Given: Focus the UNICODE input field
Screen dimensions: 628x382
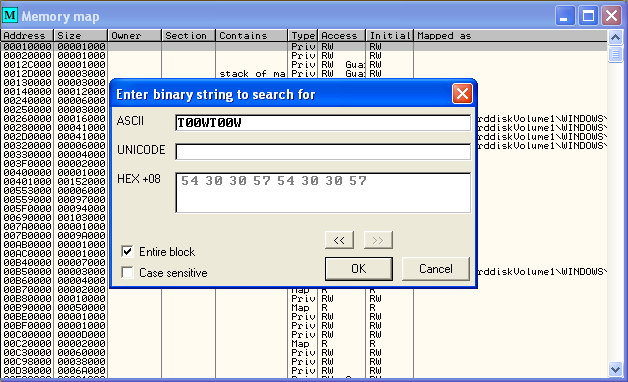Looking at the screenshot, I should tap(323, 152).
